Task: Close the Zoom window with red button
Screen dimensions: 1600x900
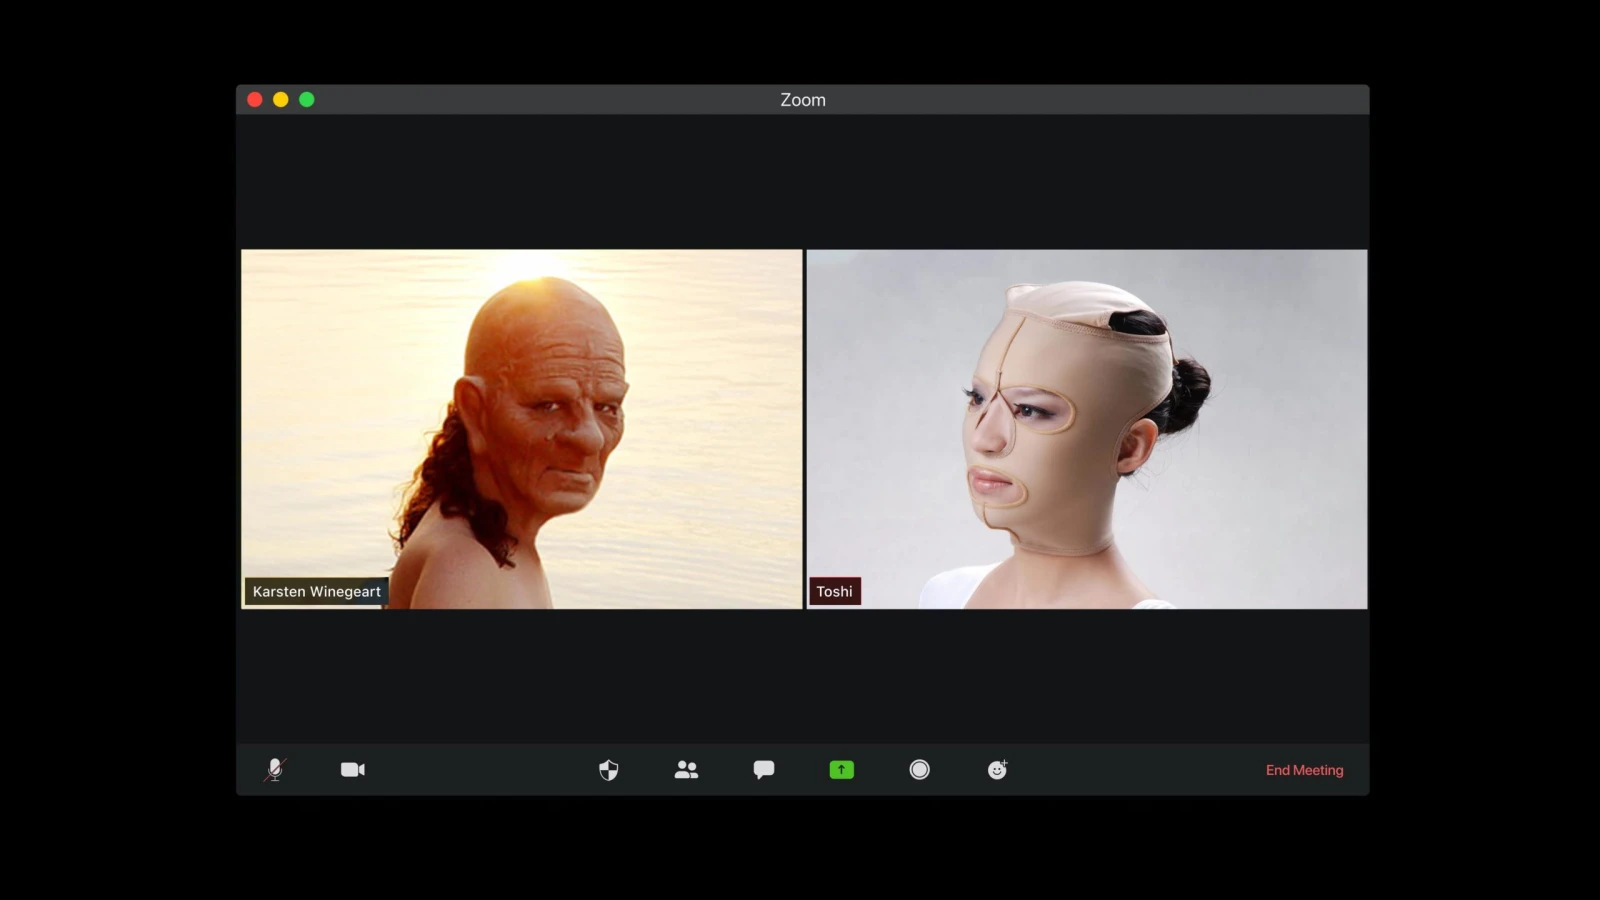Action: pyautogui.click(x=255, y=99)
